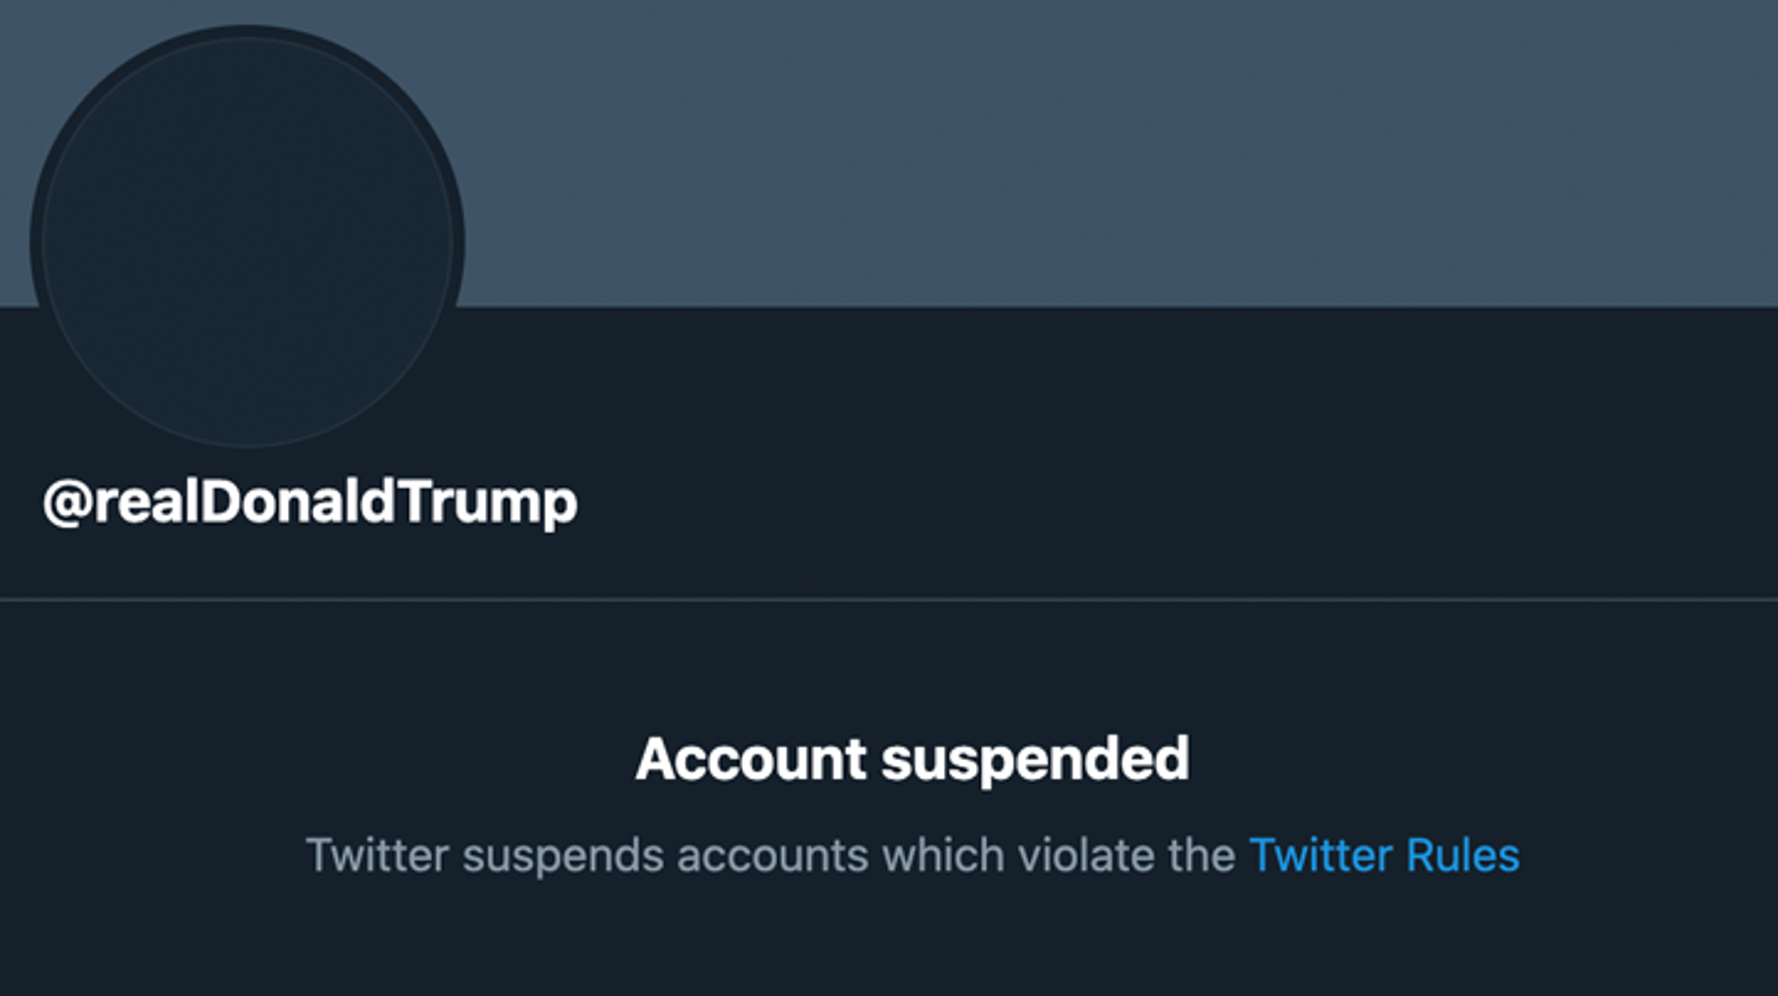The image size is (1778, 996).
Task: Click the empty circular profile avatar
Action: point(247,240)
